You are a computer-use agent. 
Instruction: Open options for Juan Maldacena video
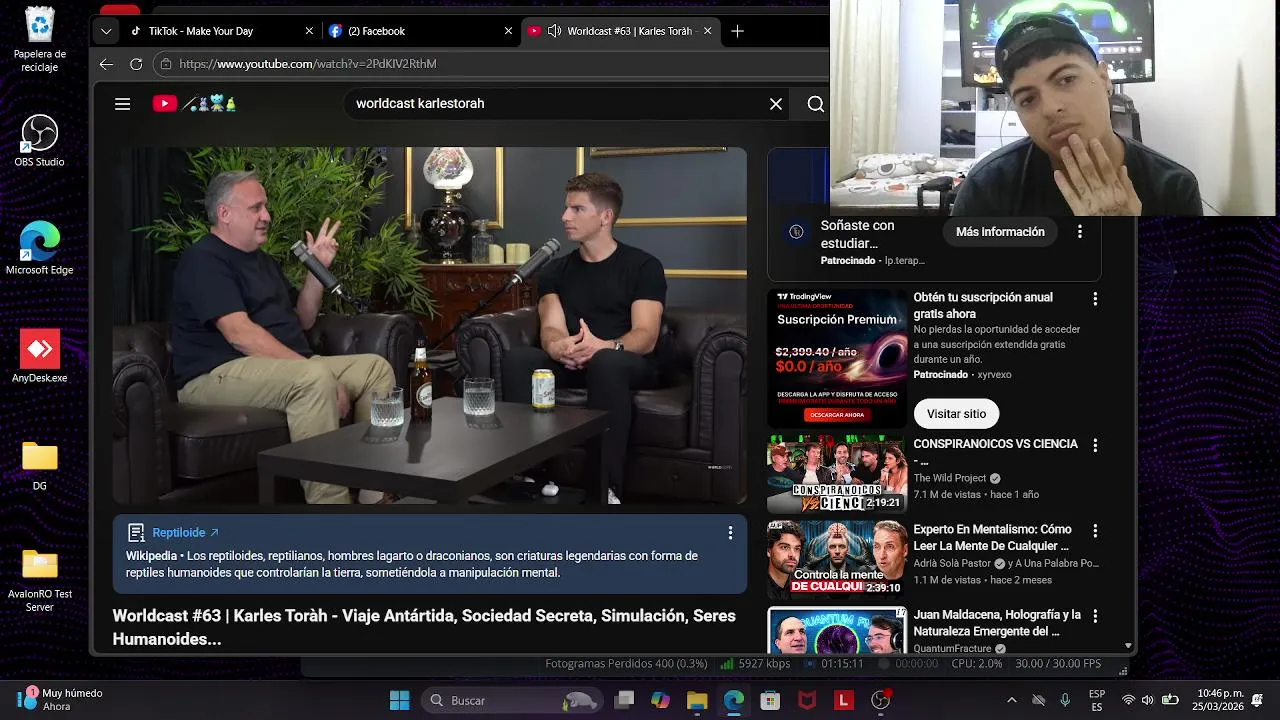pos(1095,616)
